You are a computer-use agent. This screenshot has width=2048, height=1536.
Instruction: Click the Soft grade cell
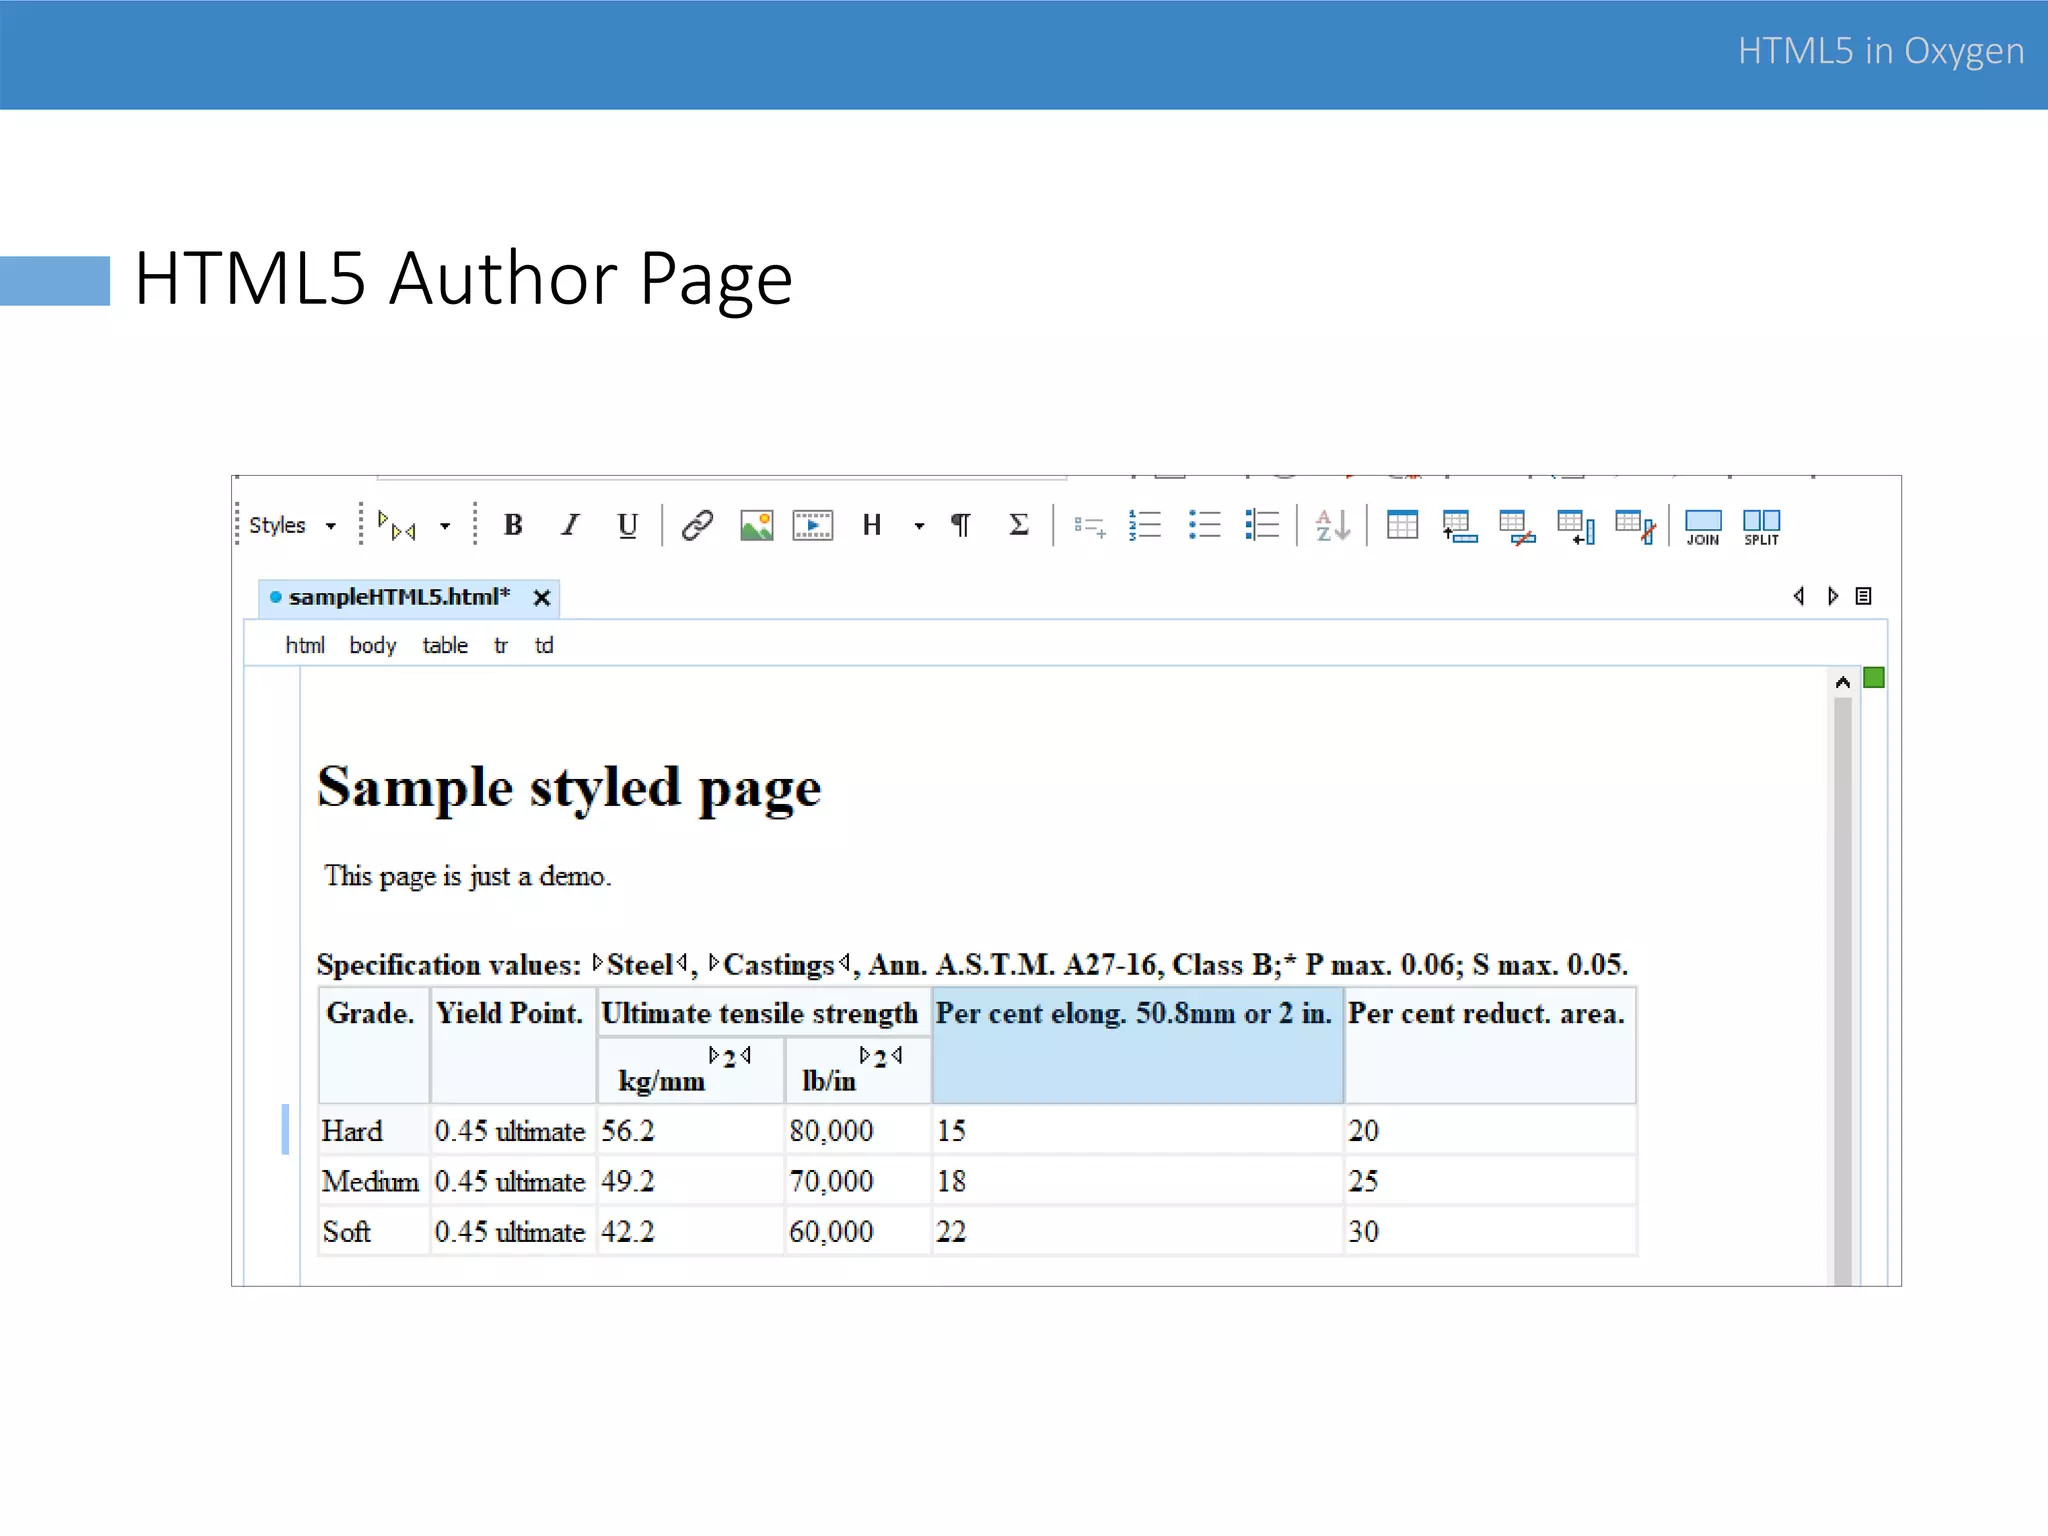[374, 1232]
